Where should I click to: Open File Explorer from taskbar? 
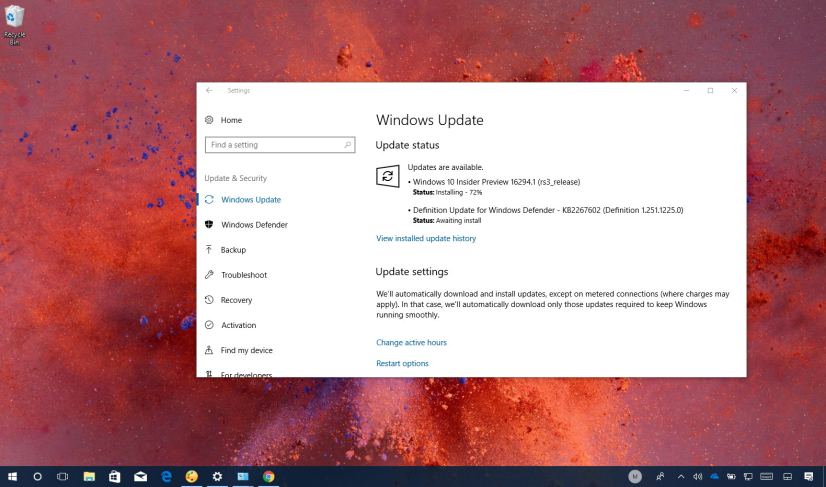tap(89, 476)
